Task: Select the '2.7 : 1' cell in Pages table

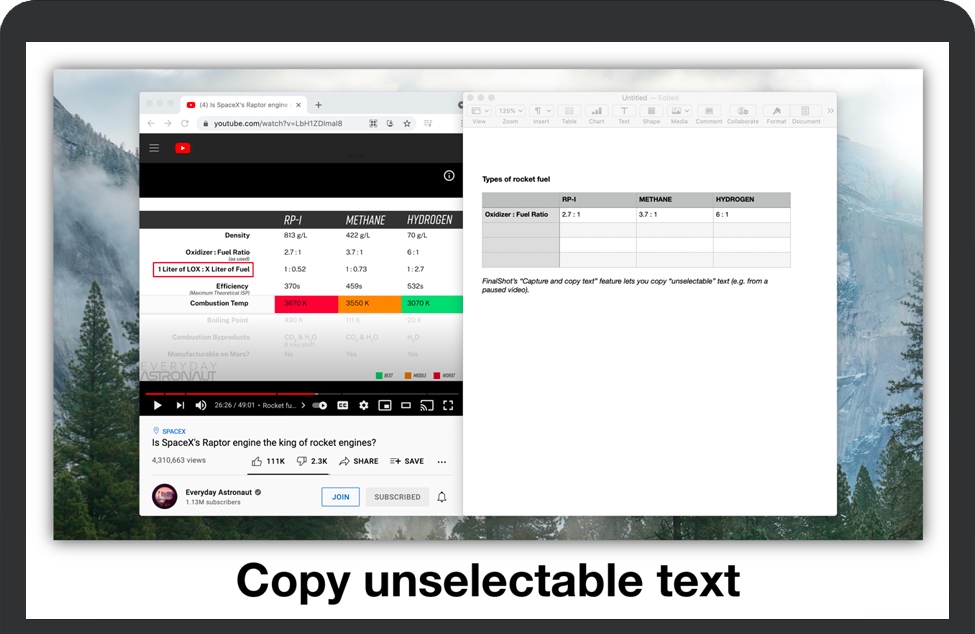Action: coord(598,214)
